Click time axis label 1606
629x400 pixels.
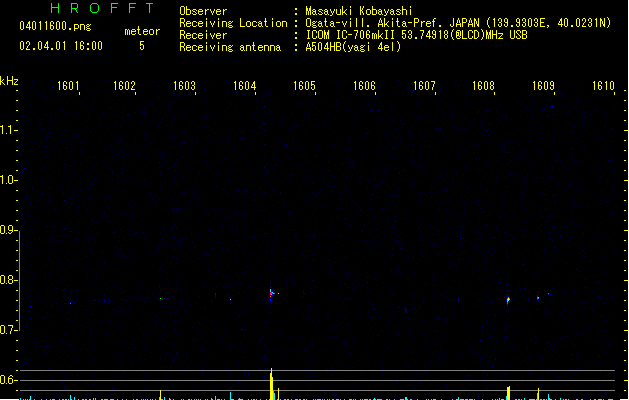pyautogui.click(x=364, y=86)
